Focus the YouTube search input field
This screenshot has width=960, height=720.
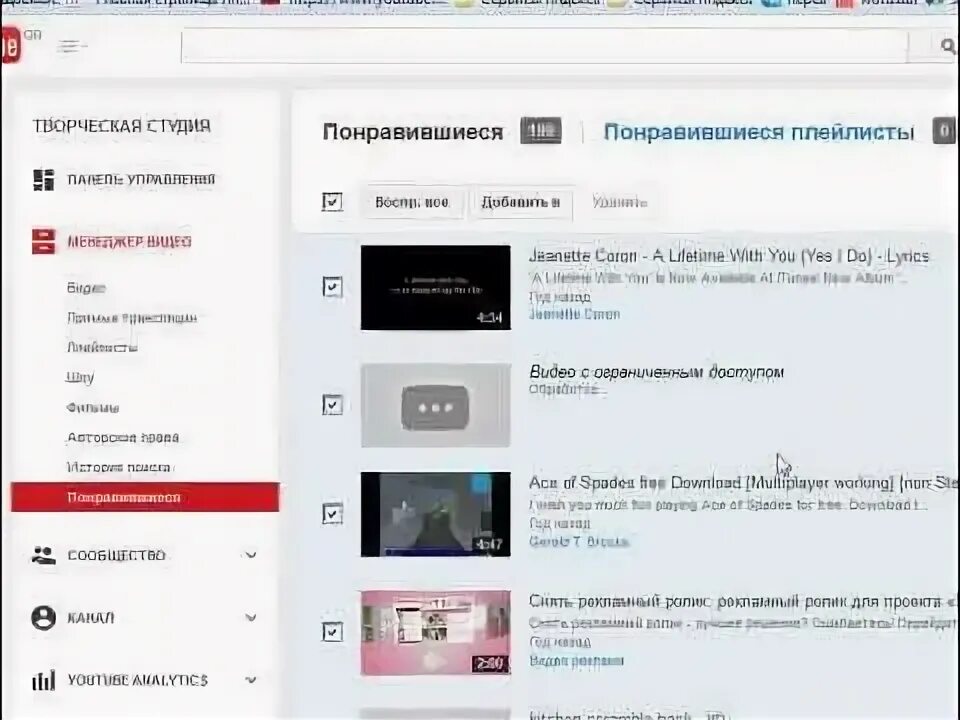click(x=544, y=46)
